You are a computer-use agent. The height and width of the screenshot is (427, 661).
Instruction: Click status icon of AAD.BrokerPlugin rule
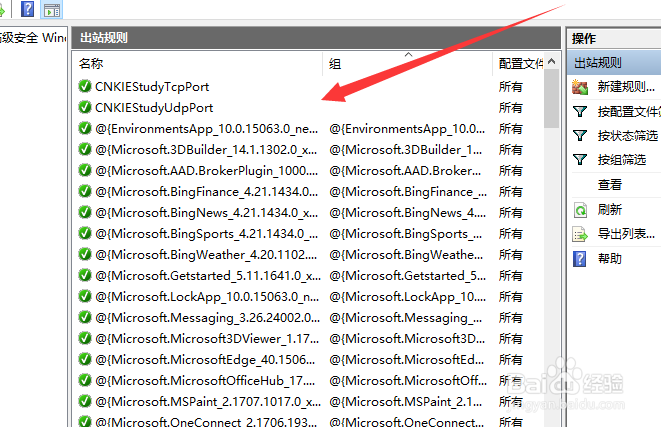coord(85,170)
